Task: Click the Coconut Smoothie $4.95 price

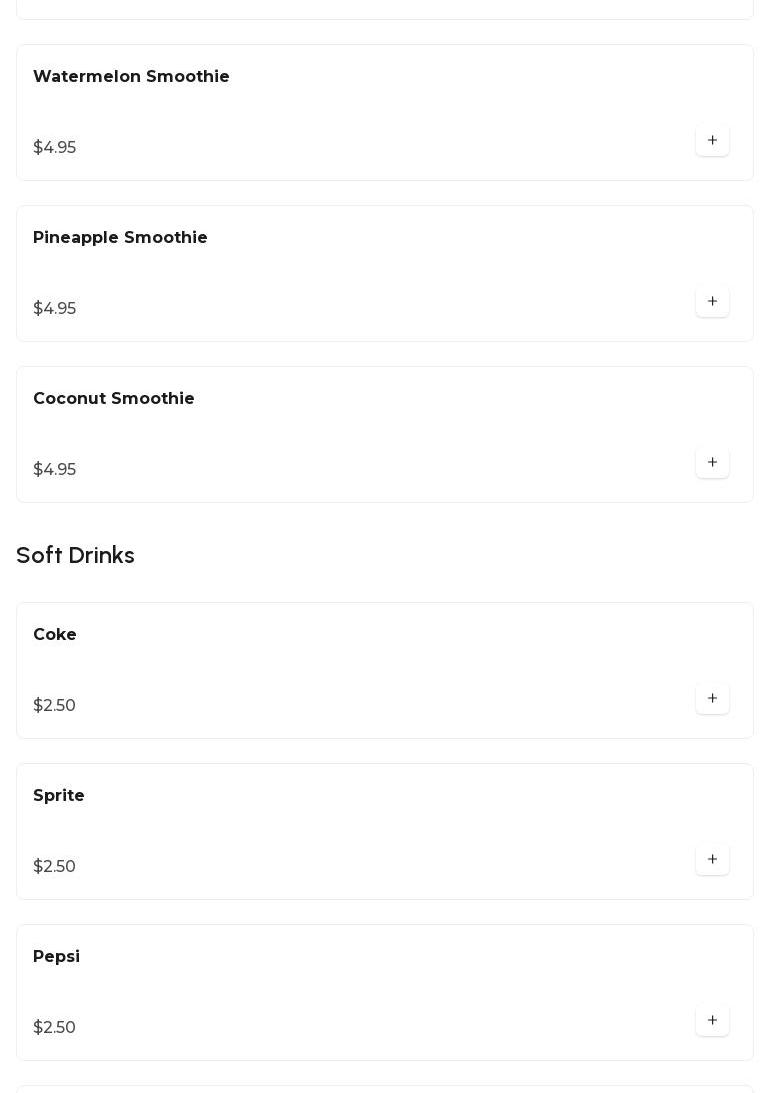Action: click(54, 470)
